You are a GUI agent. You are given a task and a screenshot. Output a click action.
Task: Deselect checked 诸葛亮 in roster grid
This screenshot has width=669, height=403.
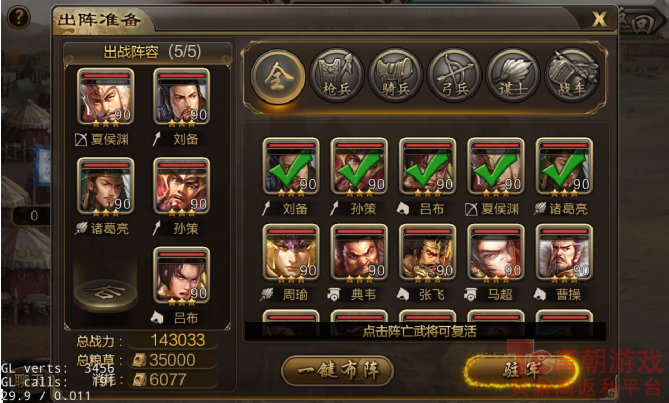click(x=564, y=167)
